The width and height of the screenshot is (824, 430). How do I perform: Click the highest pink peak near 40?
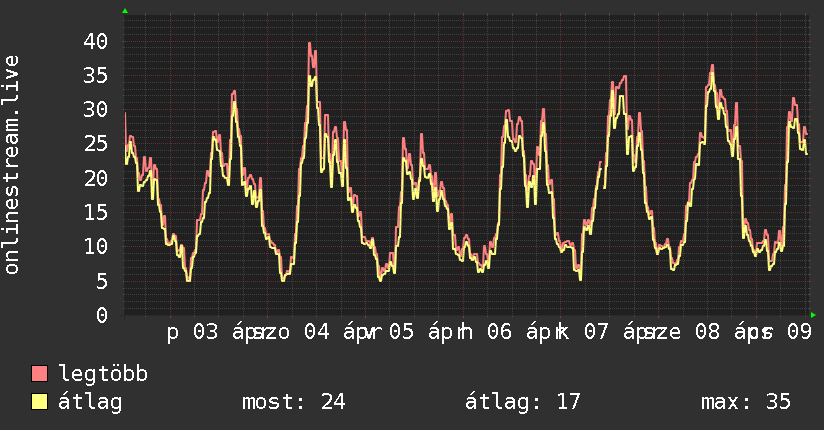[x=310, y=45]
